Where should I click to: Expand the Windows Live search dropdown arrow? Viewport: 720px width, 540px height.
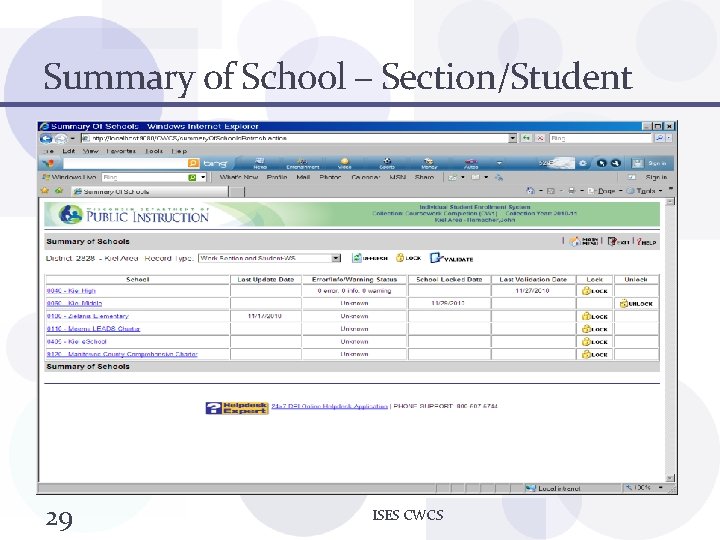[x=203, y=177]
